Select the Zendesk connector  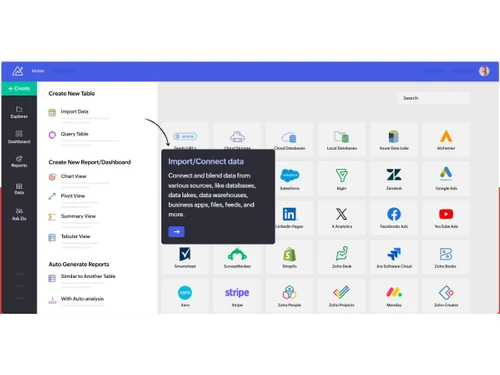[x=394, y=179]
